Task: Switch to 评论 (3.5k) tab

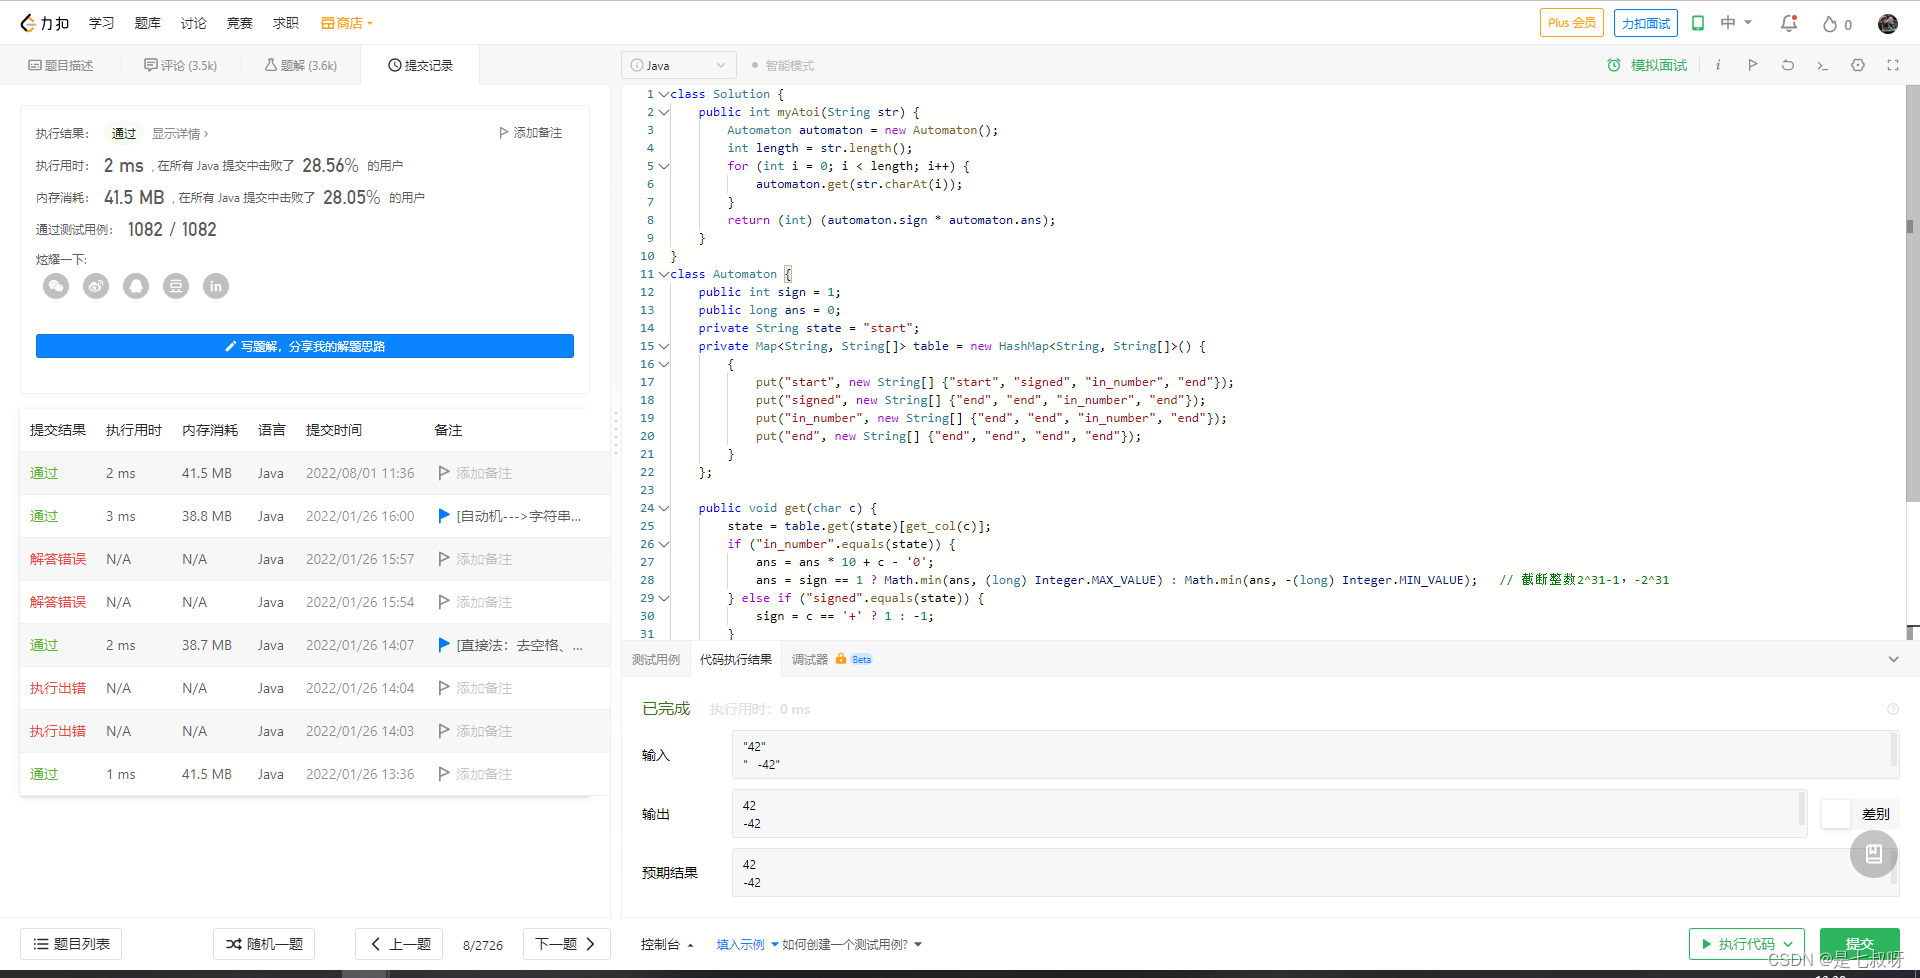Action: pyautogui.click(x=180, y=65)
